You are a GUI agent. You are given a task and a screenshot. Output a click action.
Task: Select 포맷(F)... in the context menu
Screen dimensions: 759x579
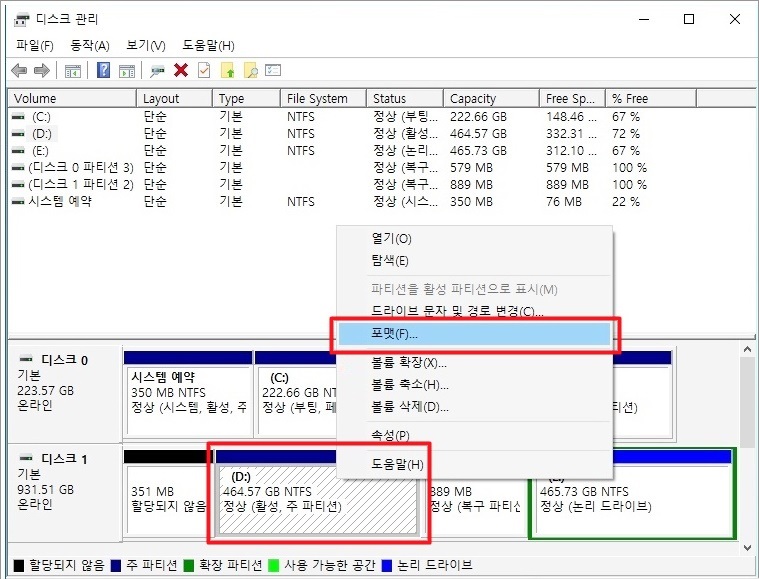pos(475,334)
